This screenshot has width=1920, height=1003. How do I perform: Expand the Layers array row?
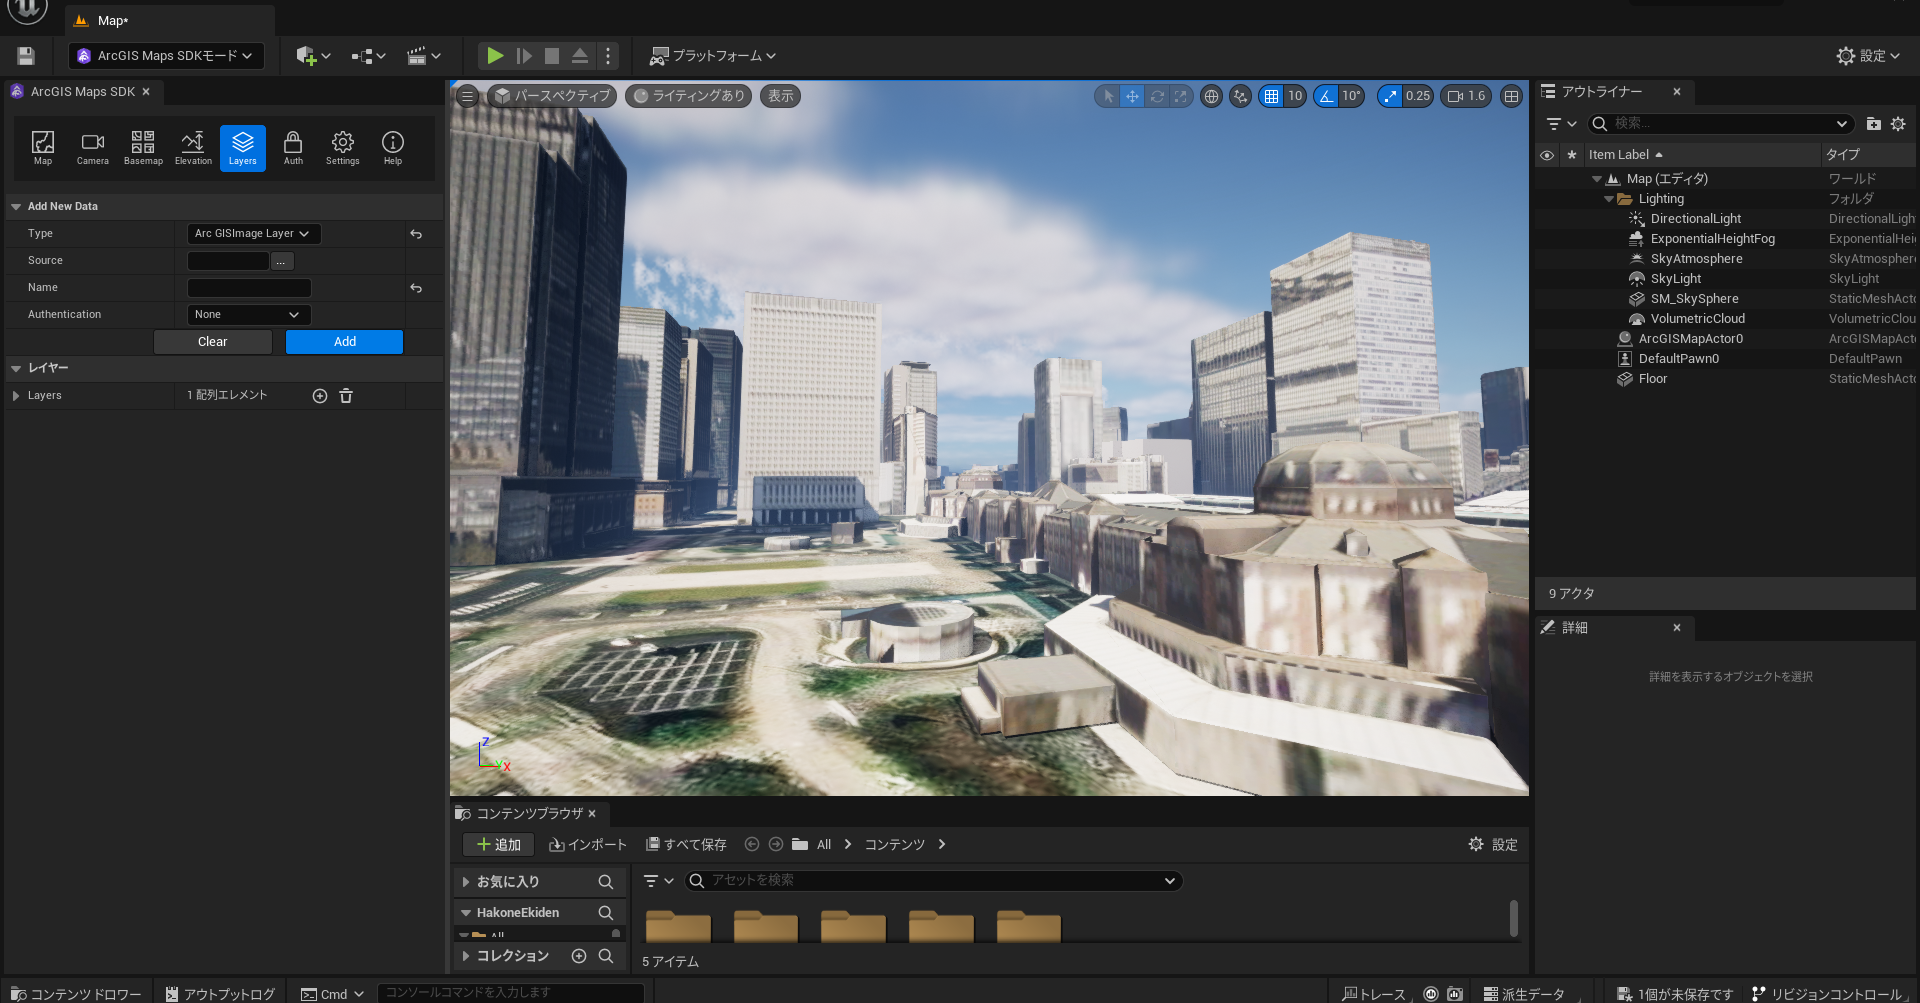click(x=16, y=396)
